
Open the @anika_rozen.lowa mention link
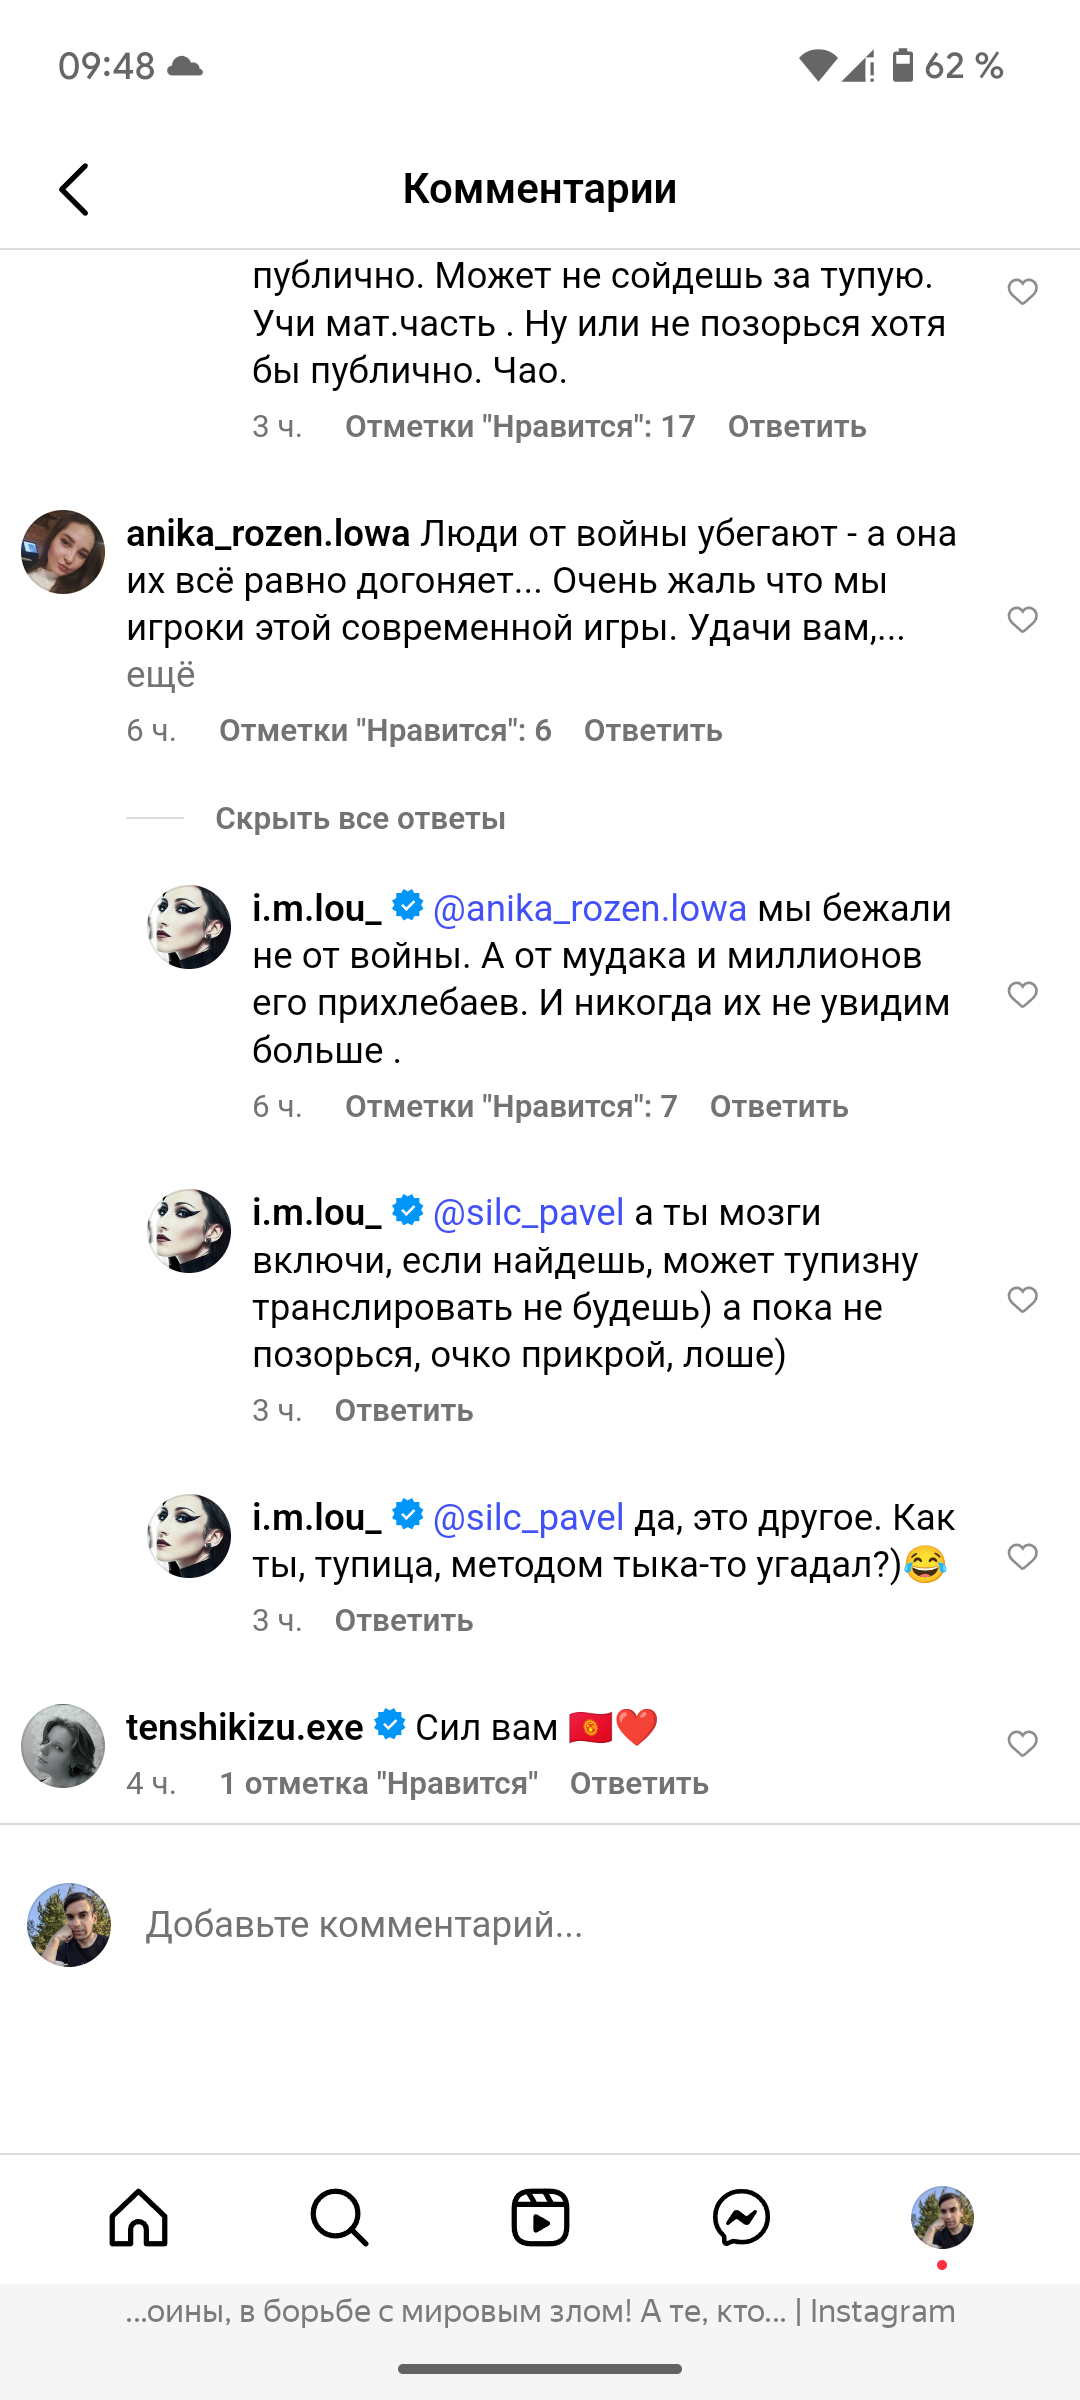(x=590, y=909)
